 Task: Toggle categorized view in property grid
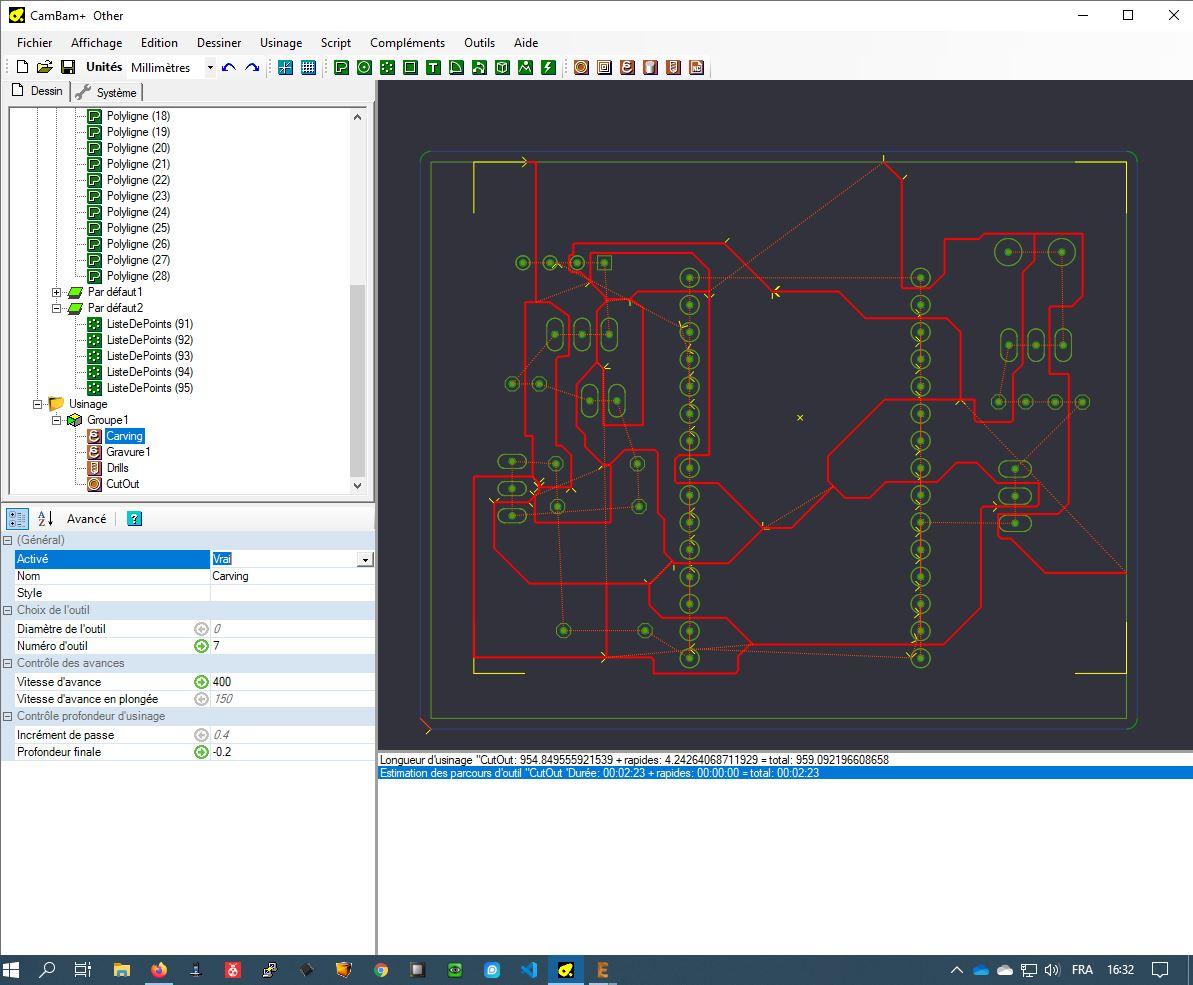17,518
